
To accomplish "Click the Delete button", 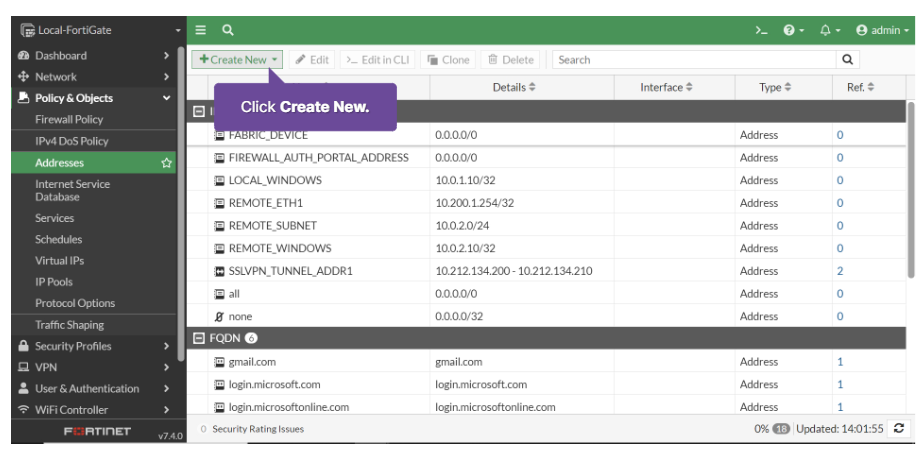I will tap(511, 59).
